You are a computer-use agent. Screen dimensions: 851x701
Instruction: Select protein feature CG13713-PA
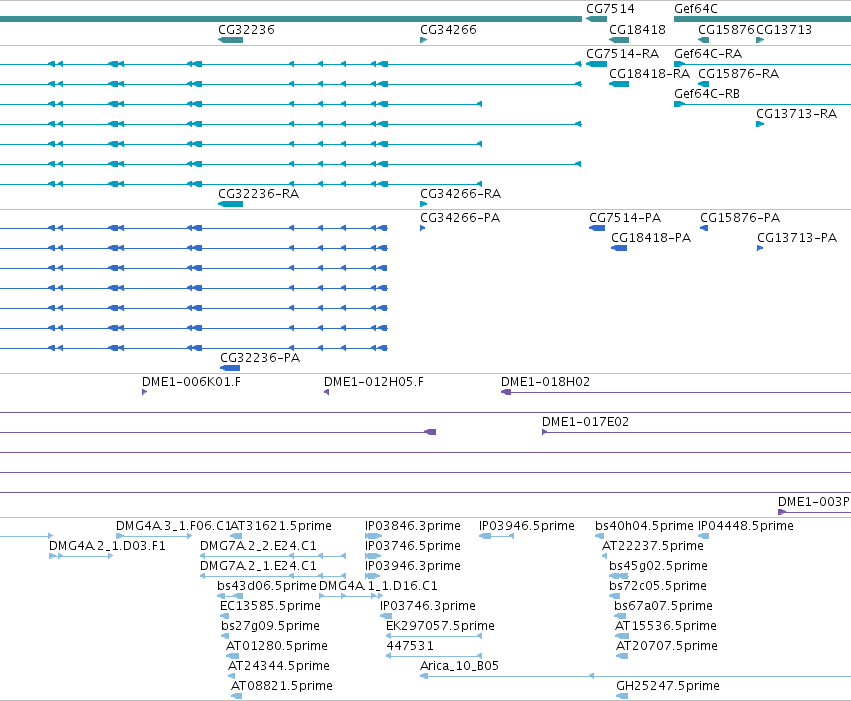797,238
